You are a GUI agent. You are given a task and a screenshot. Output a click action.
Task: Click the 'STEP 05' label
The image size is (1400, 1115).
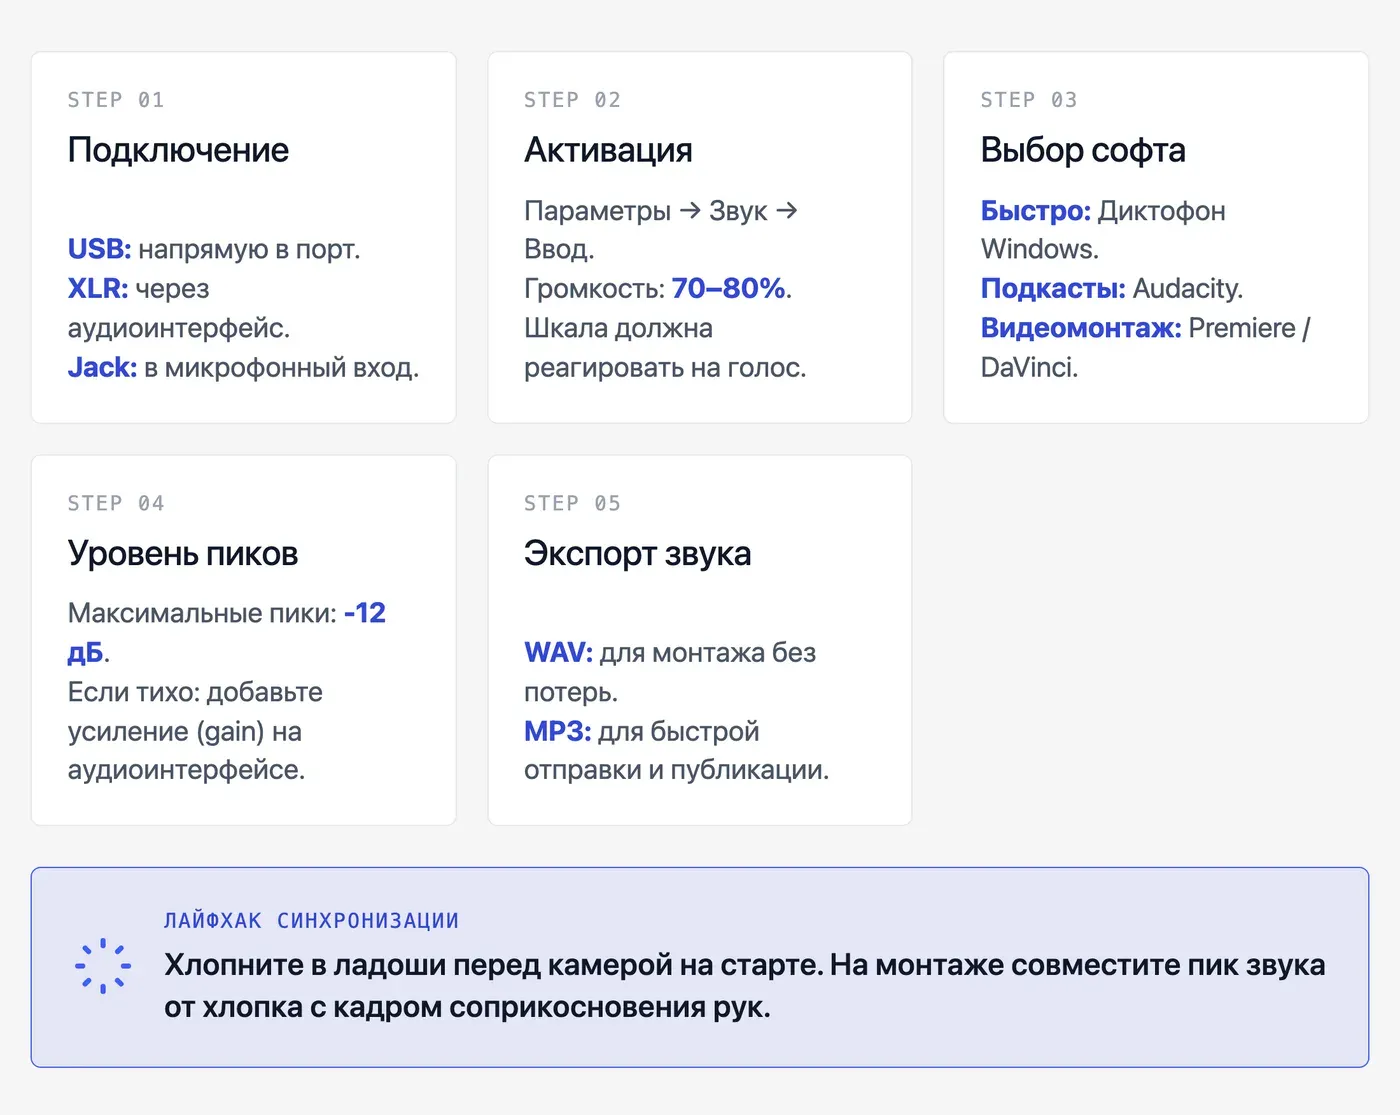pyautogui.click(x=573, y=503)
